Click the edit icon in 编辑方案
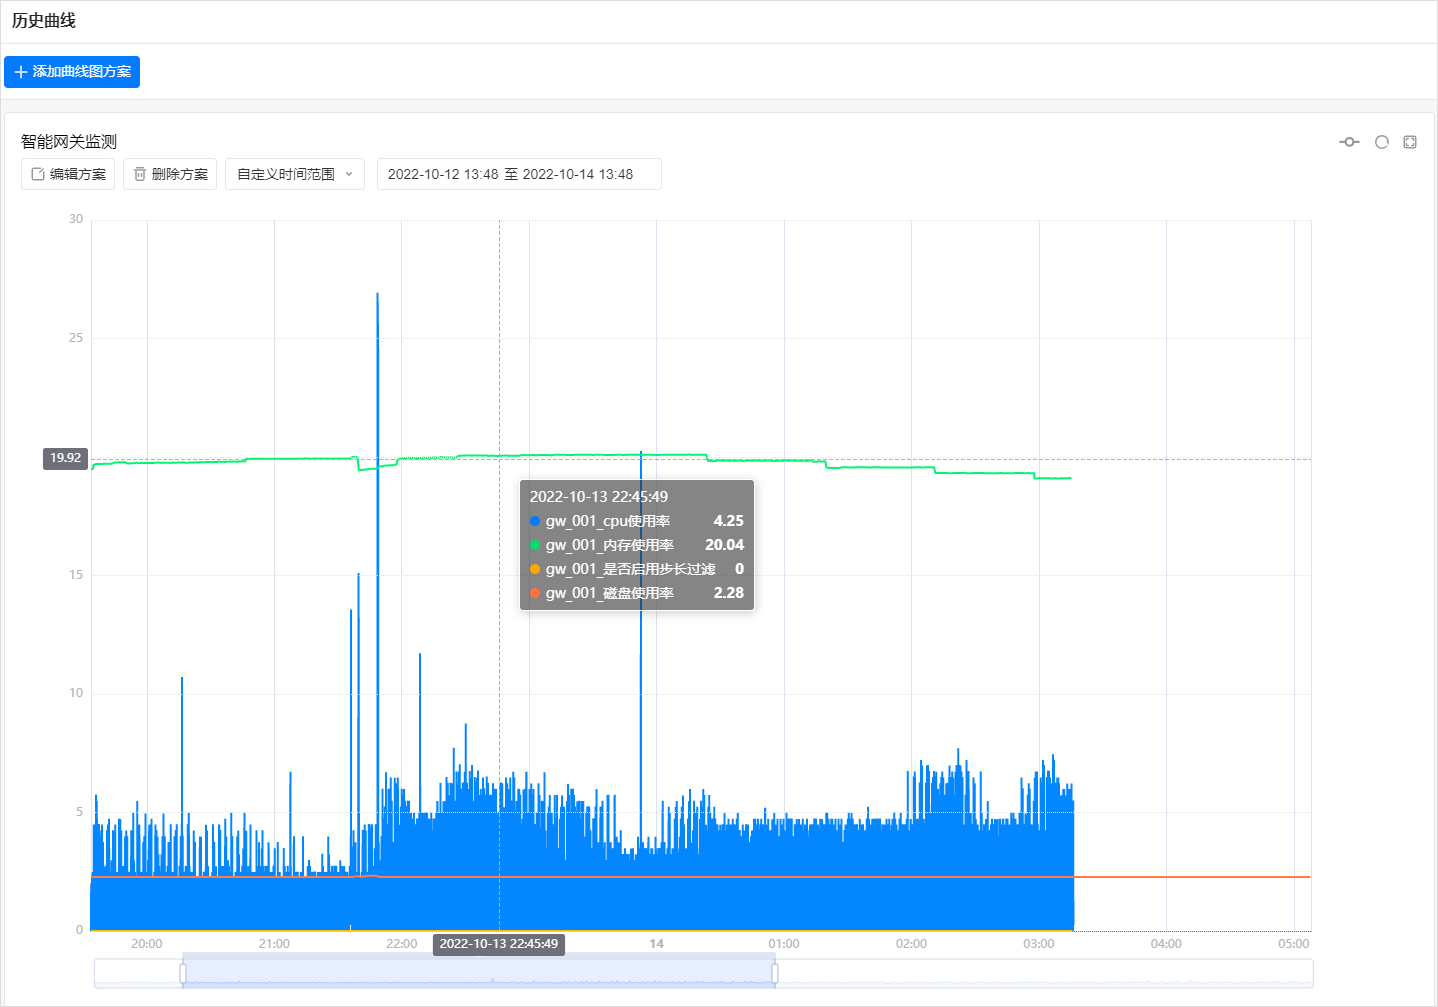This screenshot has height=1007, width=1438. tap(38, 174)
